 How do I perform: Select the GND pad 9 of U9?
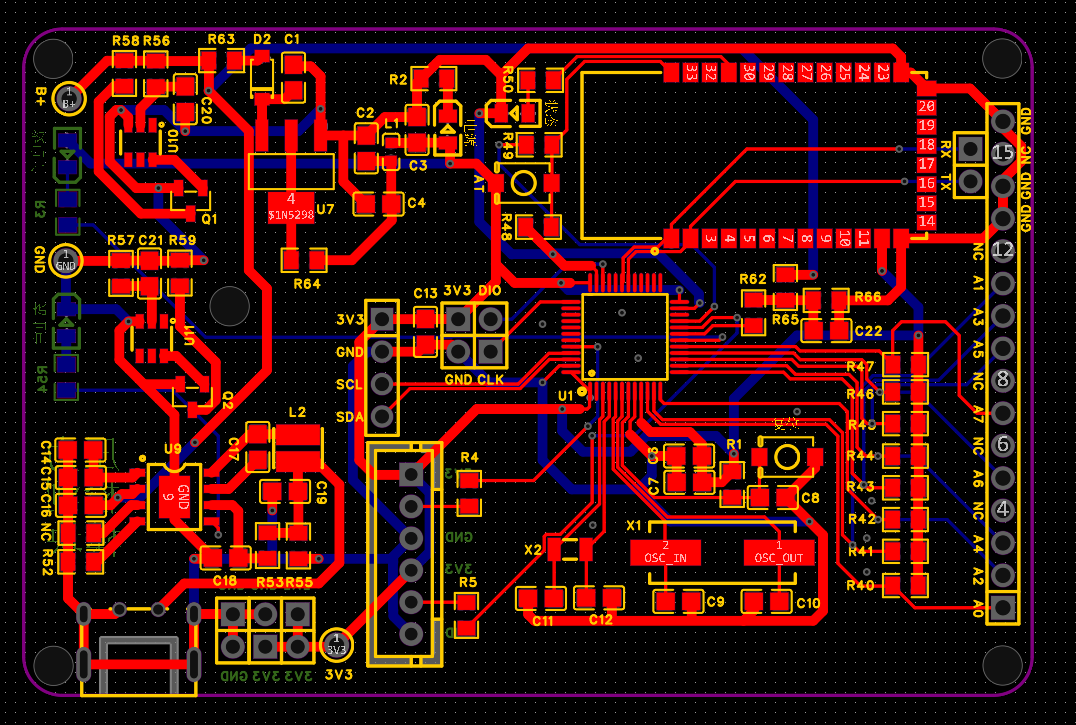point(175,497)
